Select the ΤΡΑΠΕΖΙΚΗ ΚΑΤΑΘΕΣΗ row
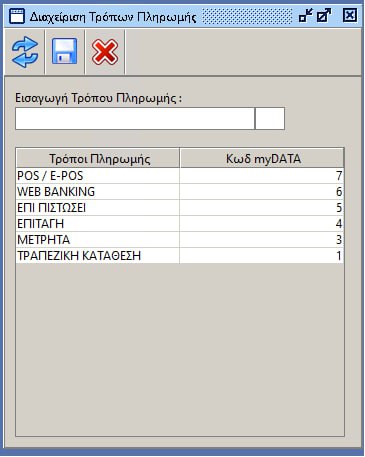 (180, 256)
